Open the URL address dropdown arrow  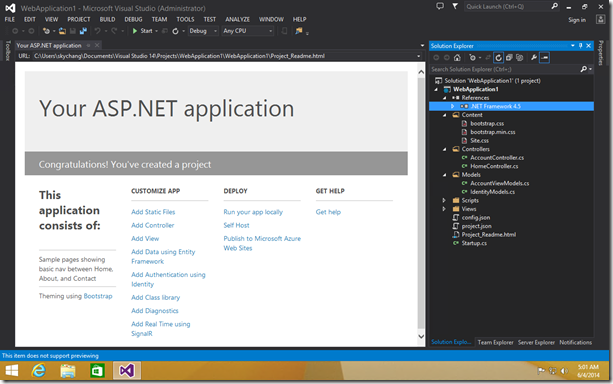(x=419, y=56)
